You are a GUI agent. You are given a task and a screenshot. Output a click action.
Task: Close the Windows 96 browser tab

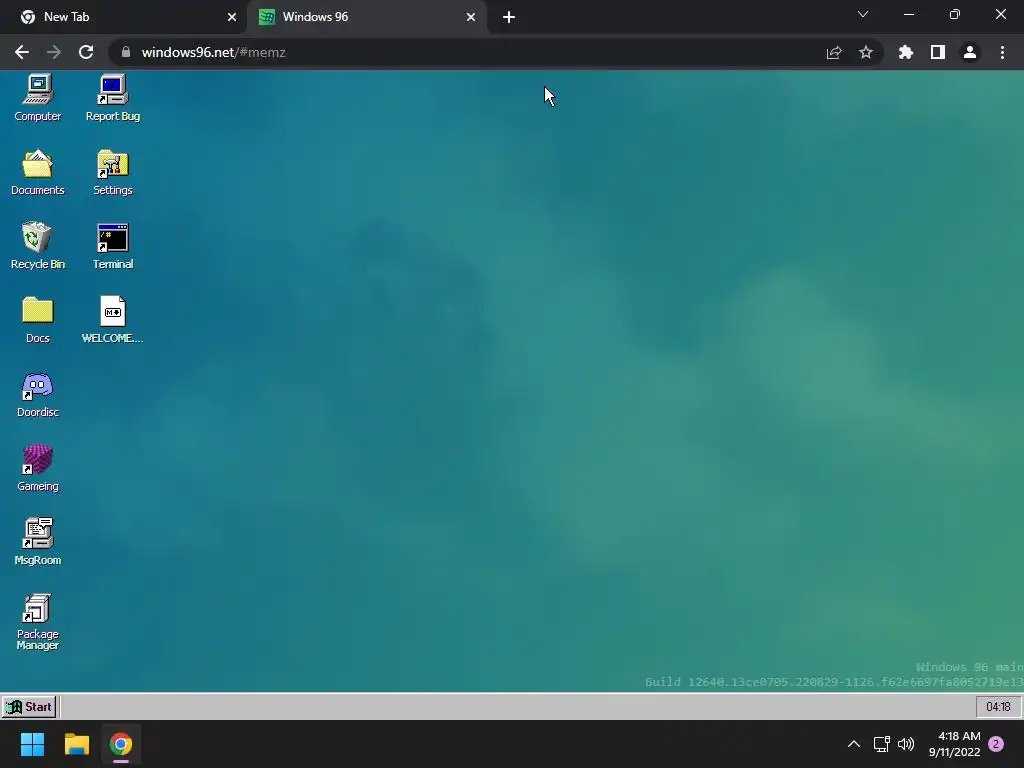pos(471,17)
